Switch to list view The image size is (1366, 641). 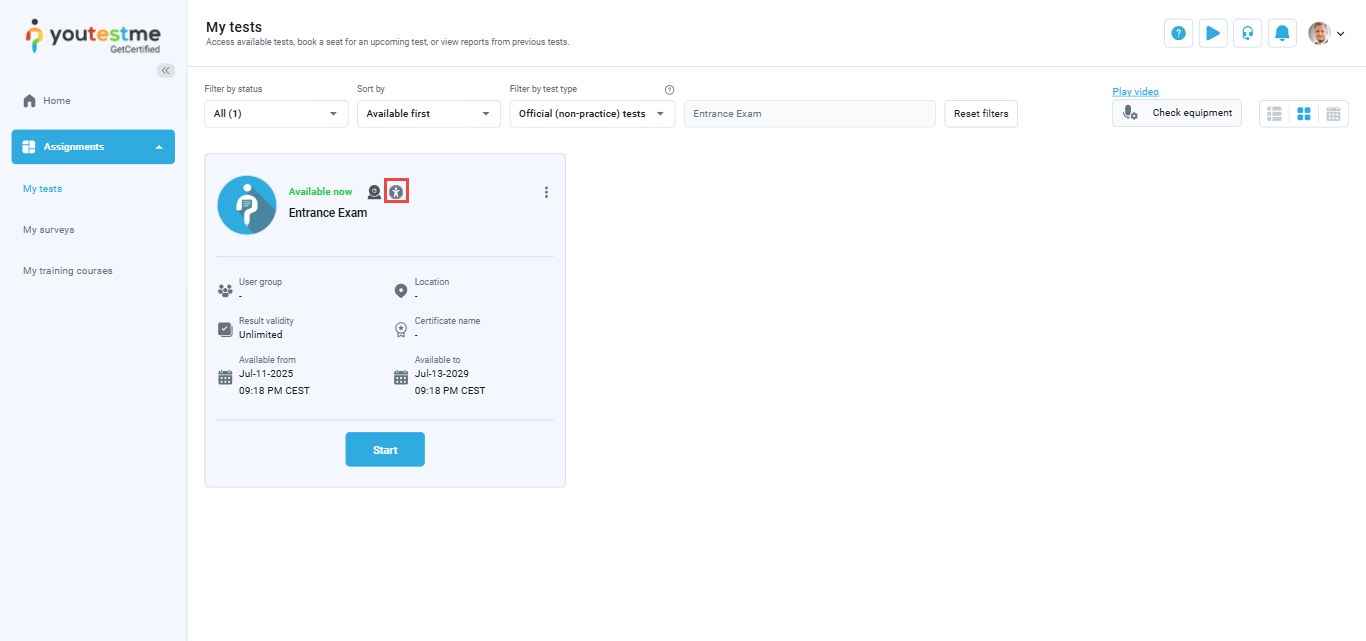click(x=1274, y=114)
